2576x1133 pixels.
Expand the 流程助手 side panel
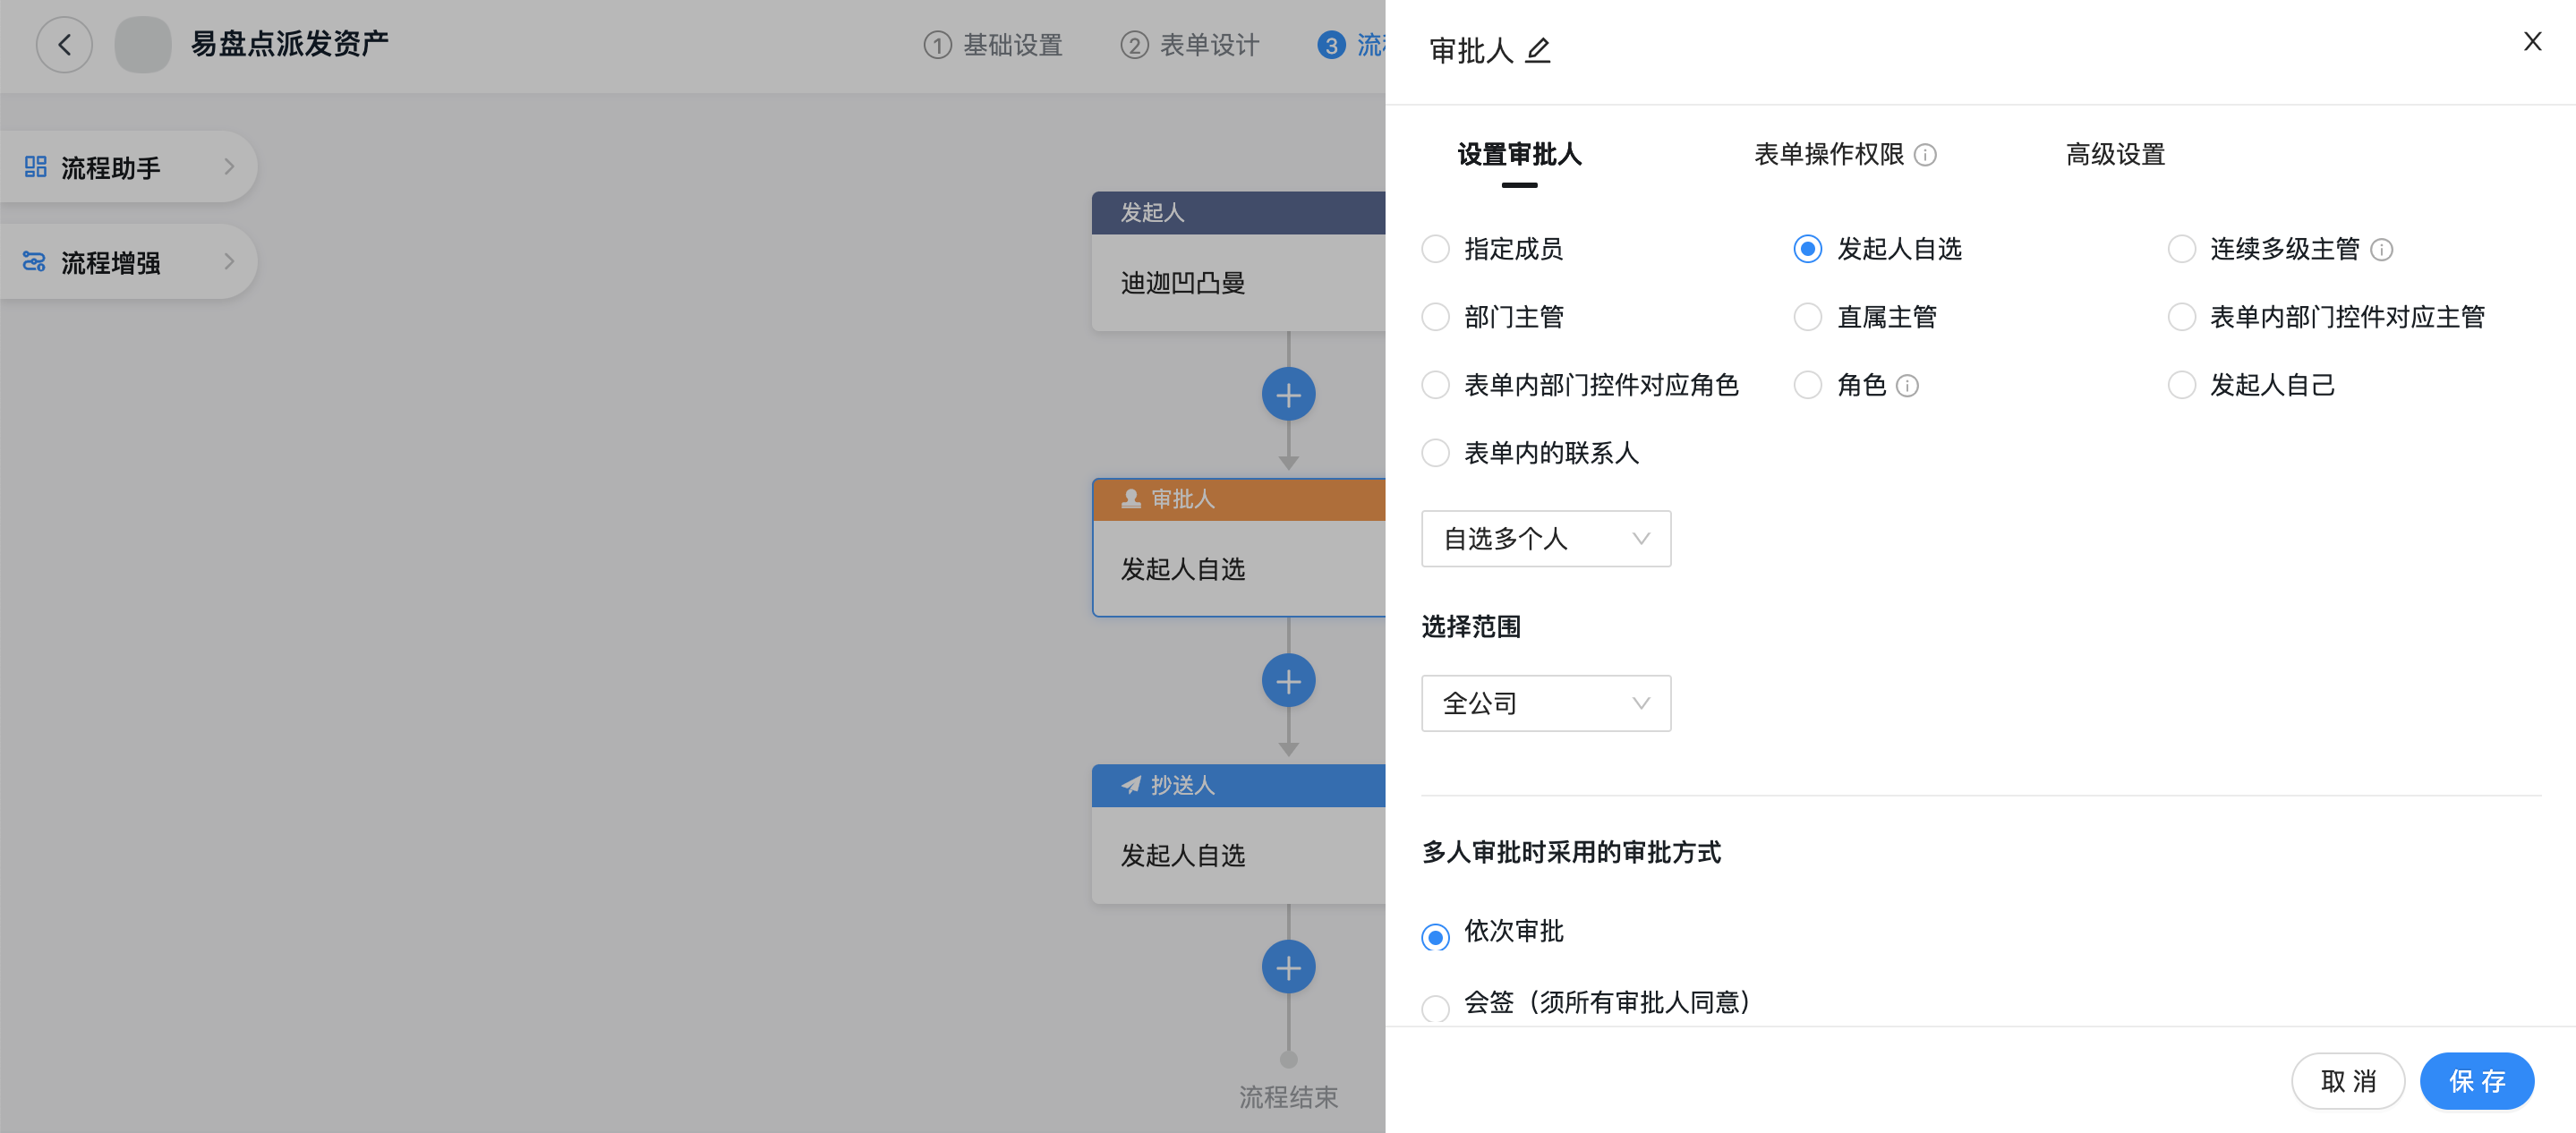(128, 167)
